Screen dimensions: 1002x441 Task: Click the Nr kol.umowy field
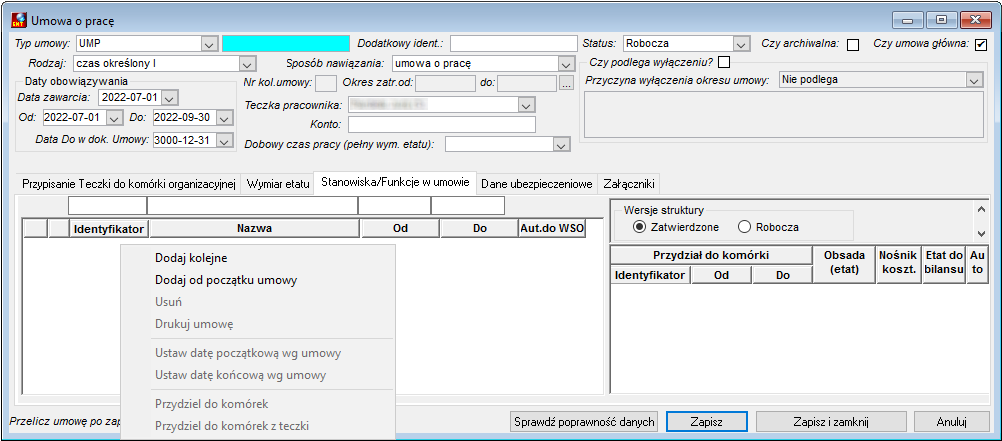tap(326, 84)
